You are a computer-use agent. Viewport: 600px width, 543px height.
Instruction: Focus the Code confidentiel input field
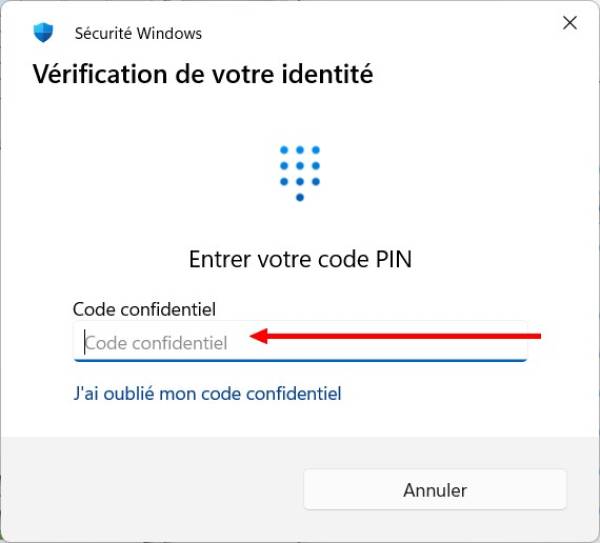[x=300, y=342]
